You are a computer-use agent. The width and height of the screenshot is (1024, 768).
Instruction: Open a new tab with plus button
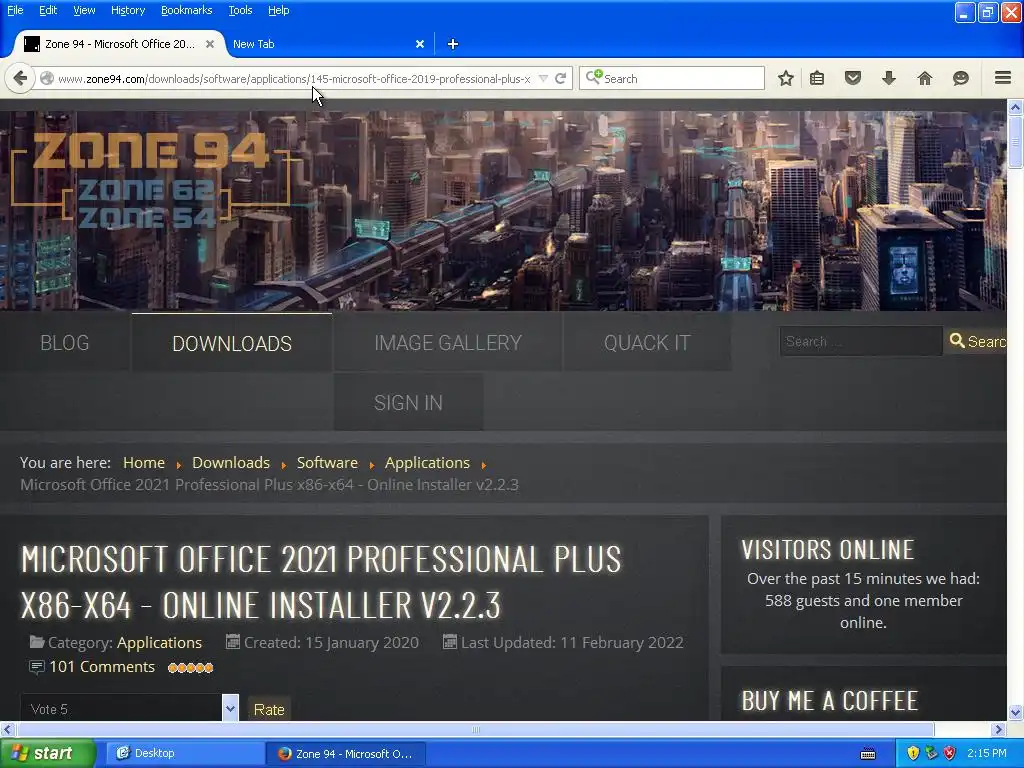[453, 44]
